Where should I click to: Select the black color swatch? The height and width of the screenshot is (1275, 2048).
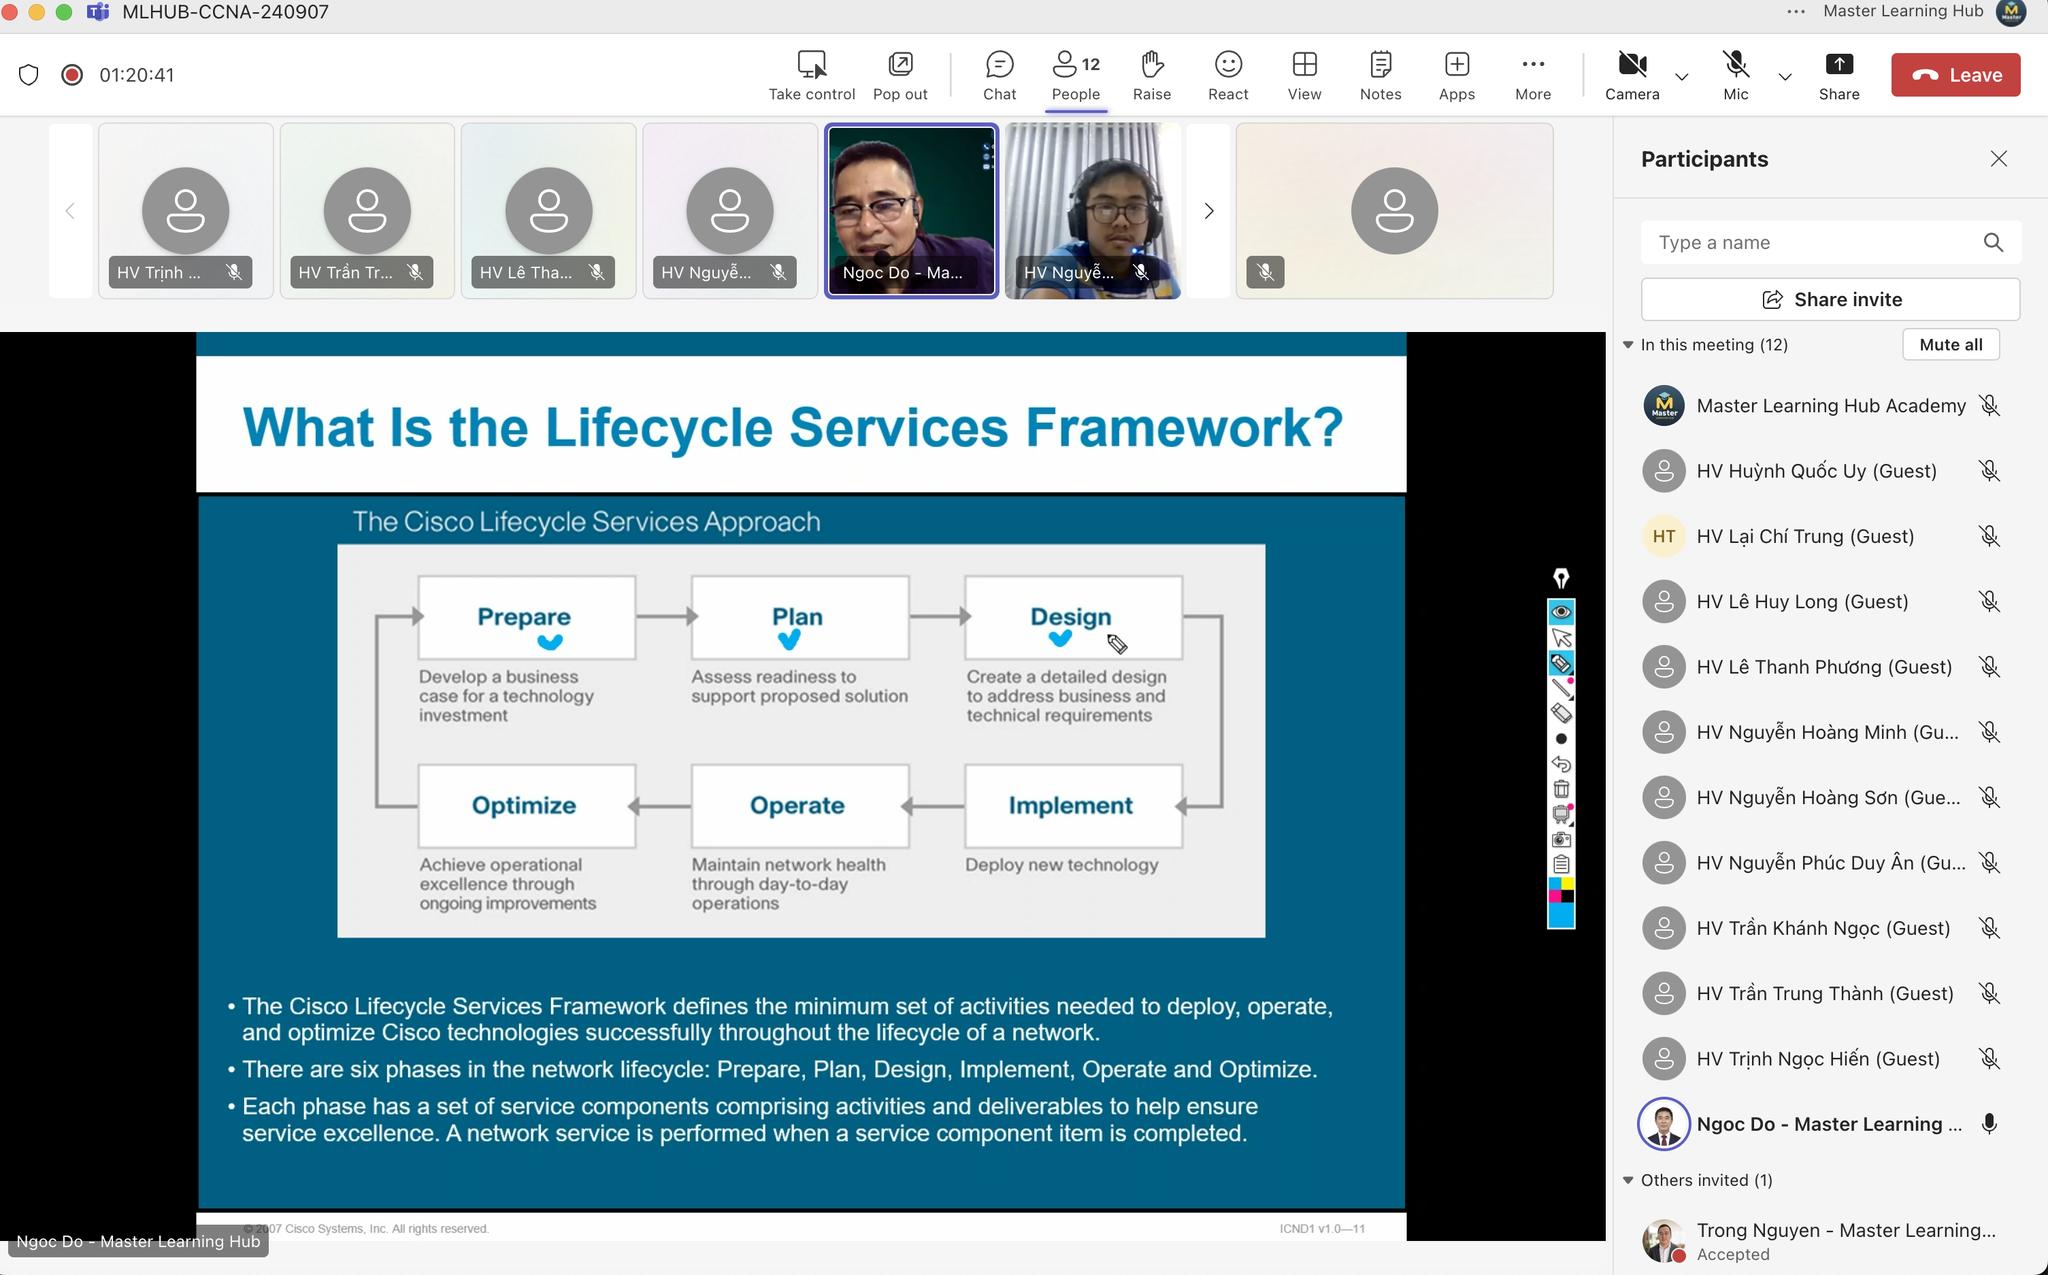coord(1568,896)
